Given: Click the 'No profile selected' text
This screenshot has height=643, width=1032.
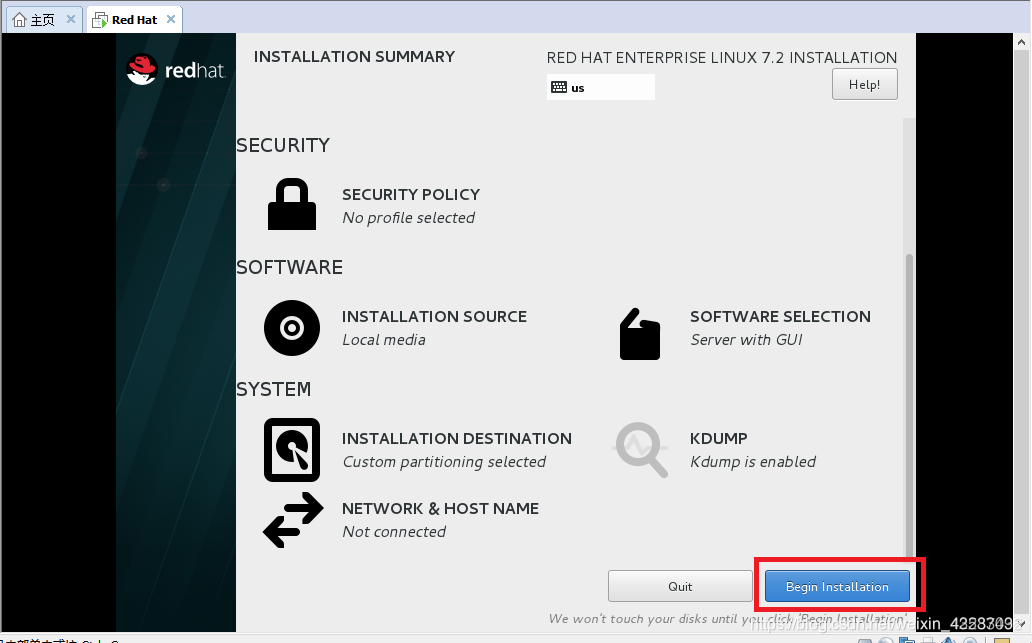Looking at the screenshot, I should click(x=408, y=218).
